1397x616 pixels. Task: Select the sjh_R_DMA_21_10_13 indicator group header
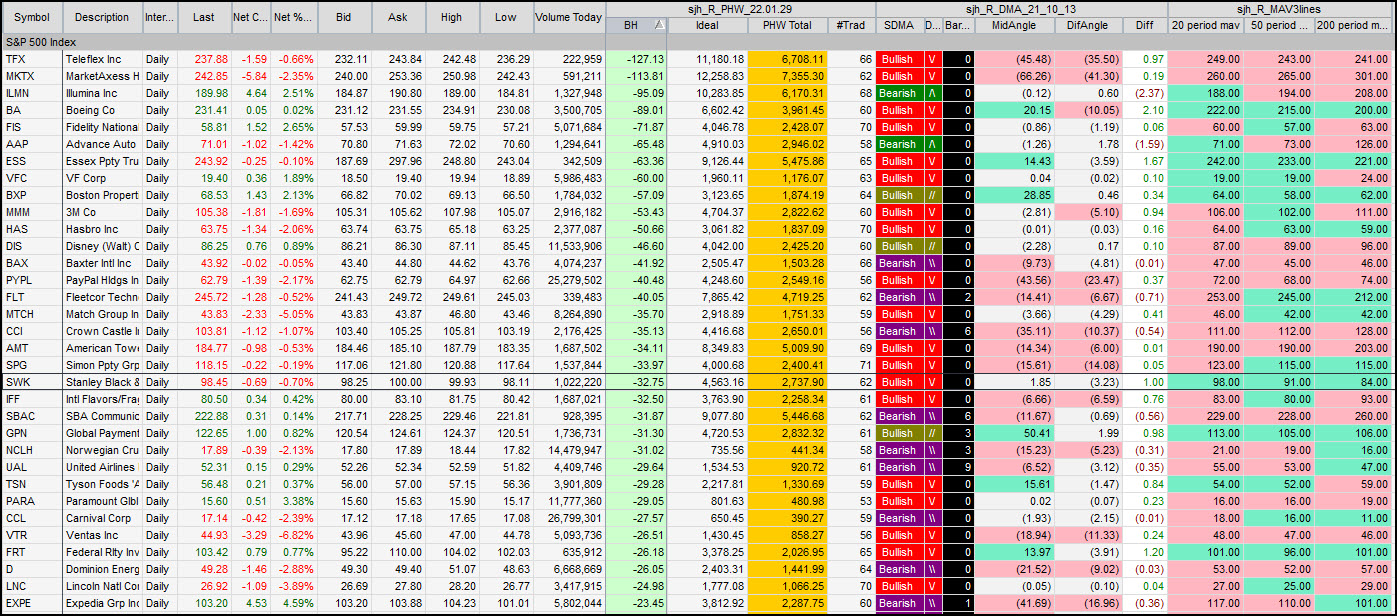1021,9
